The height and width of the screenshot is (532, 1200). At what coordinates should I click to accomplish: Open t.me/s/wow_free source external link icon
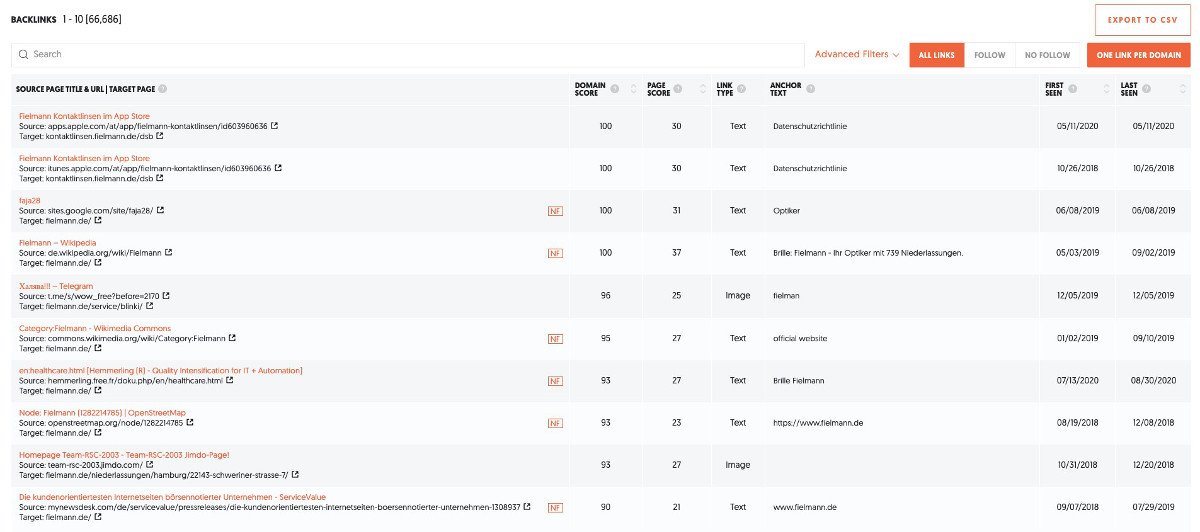[166, 295]
